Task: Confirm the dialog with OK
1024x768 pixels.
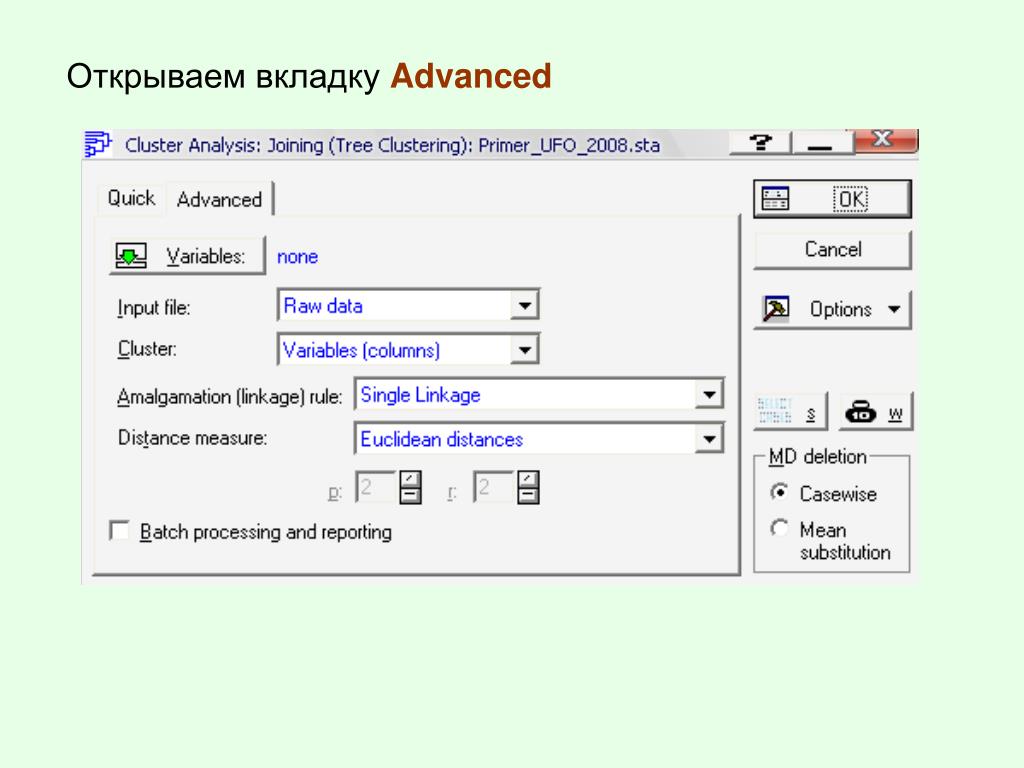Action: pos(832,199)
